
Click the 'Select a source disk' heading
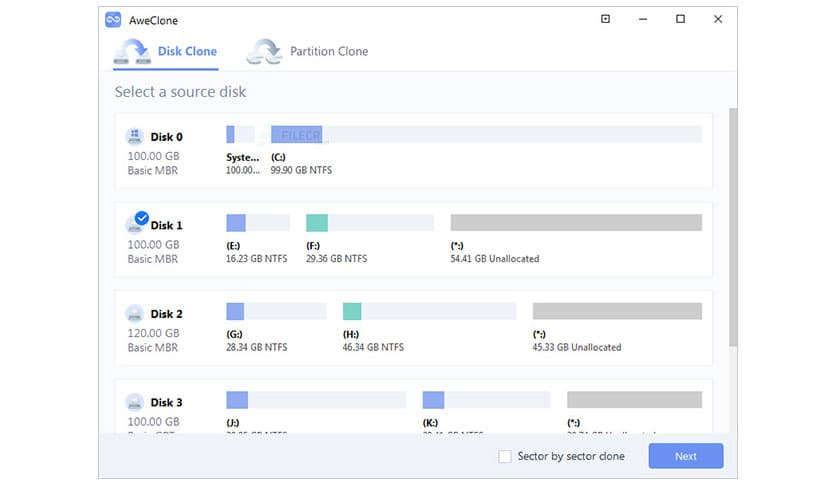coord(180,92)
